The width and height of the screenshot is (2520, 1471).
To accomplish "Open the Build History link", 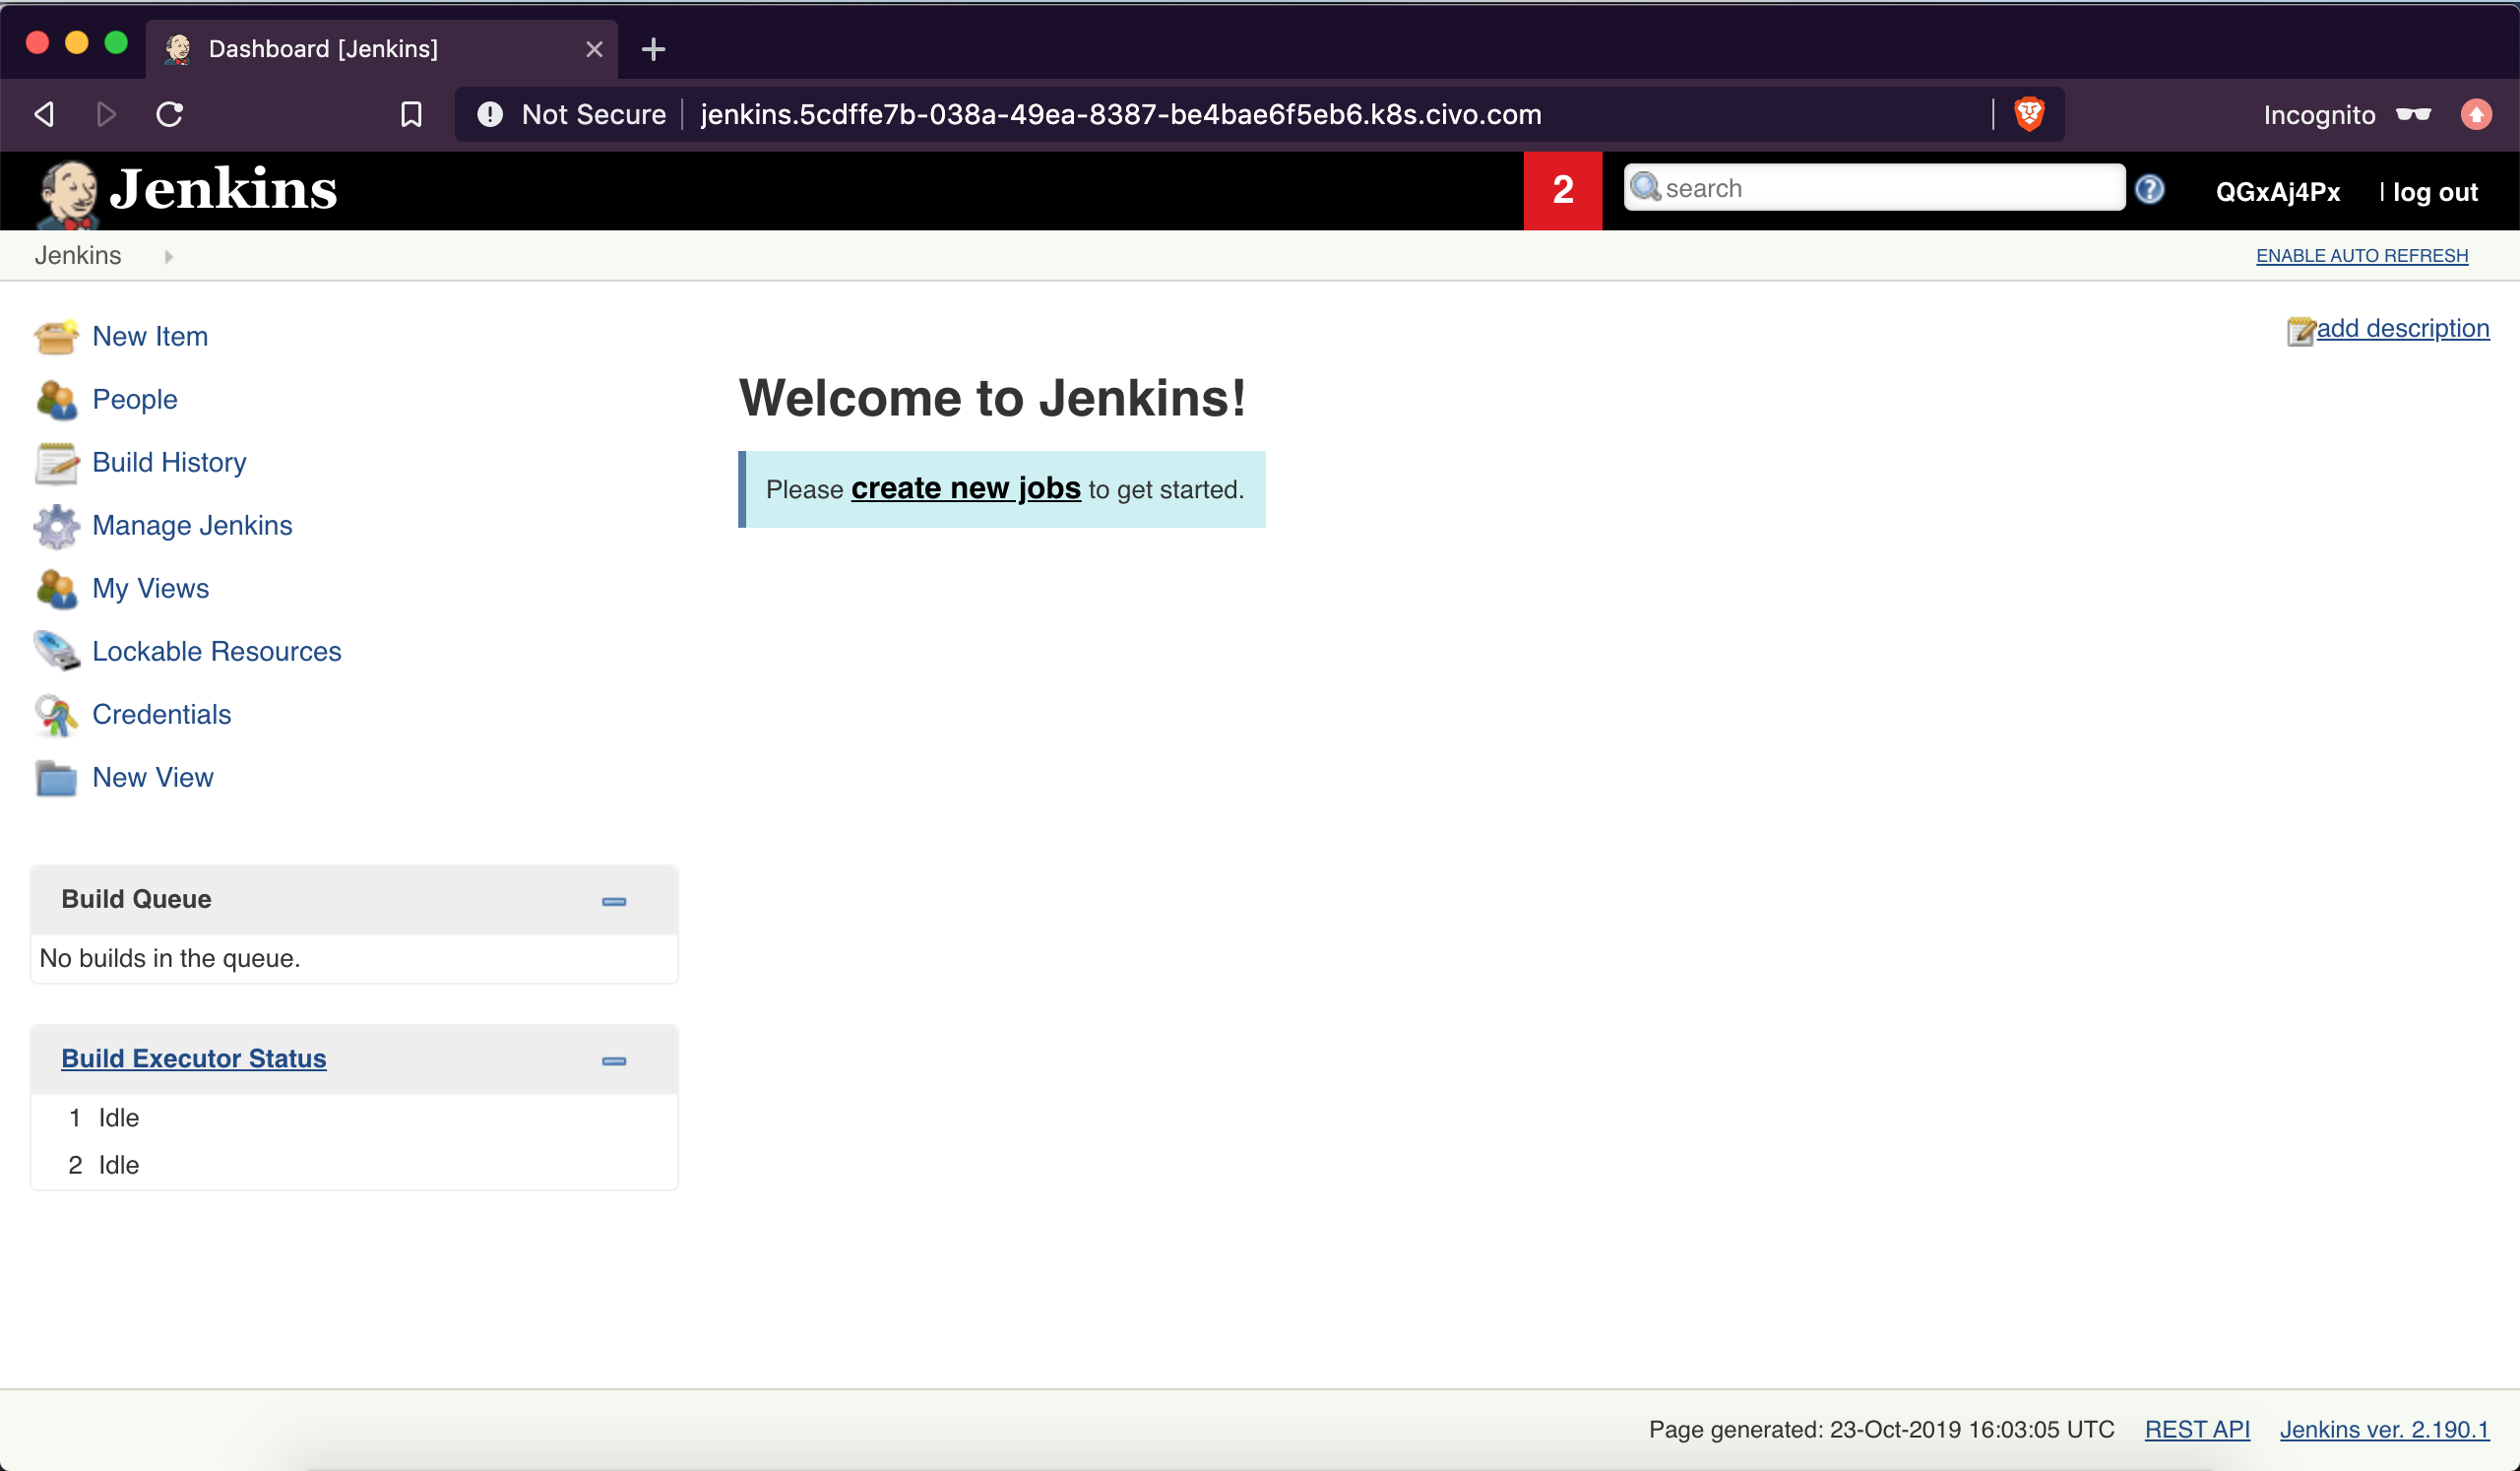I will point(169,463).
